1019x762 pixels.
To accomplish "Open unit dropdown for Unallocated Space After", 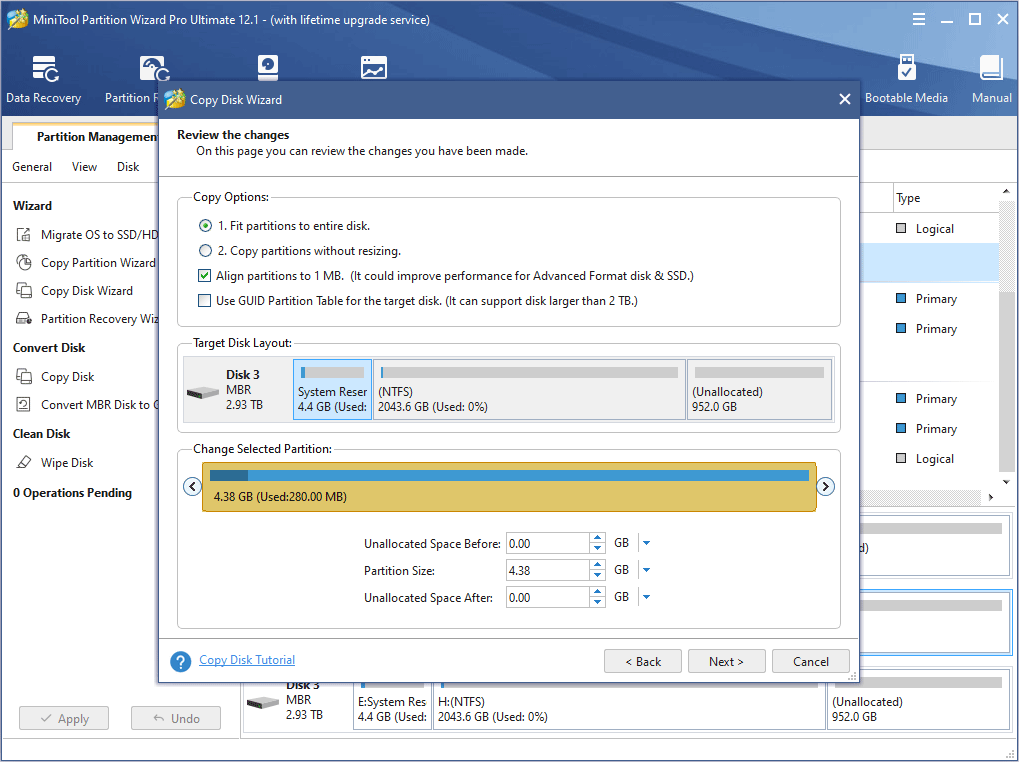I will coord(646,597).
